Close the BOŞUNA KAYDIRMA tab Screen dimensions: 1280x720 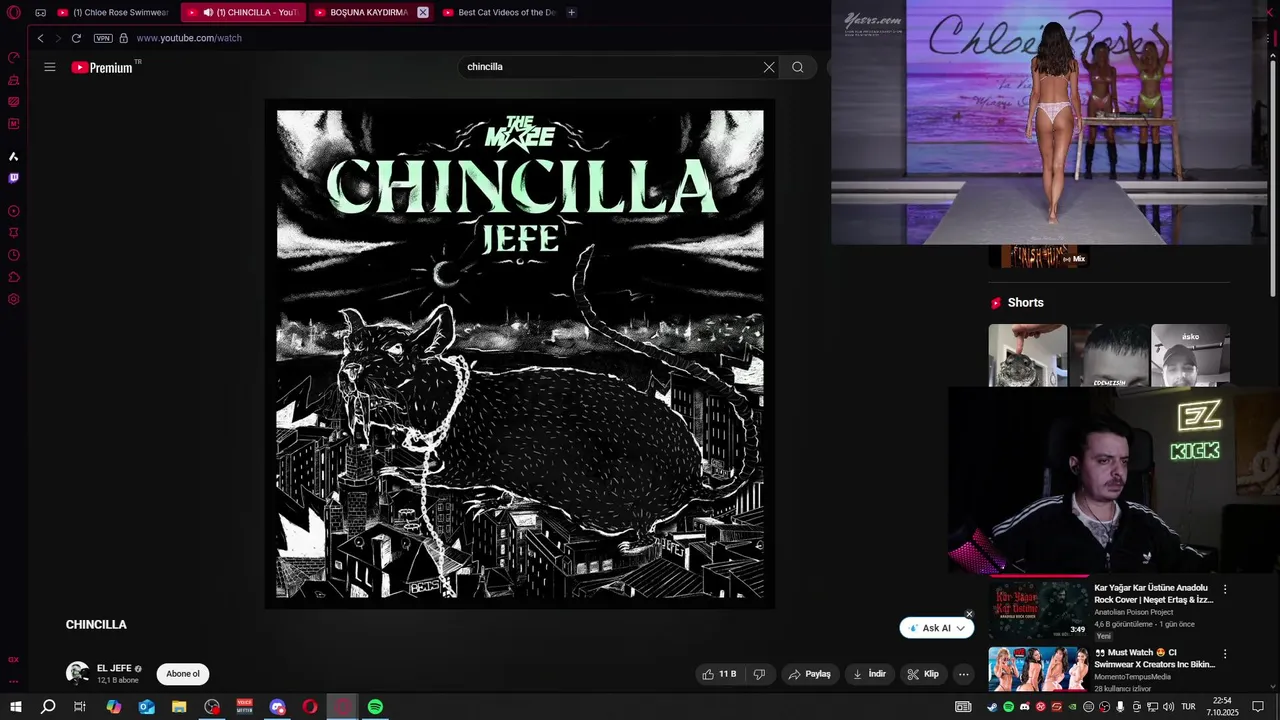(x=423, y=13)
